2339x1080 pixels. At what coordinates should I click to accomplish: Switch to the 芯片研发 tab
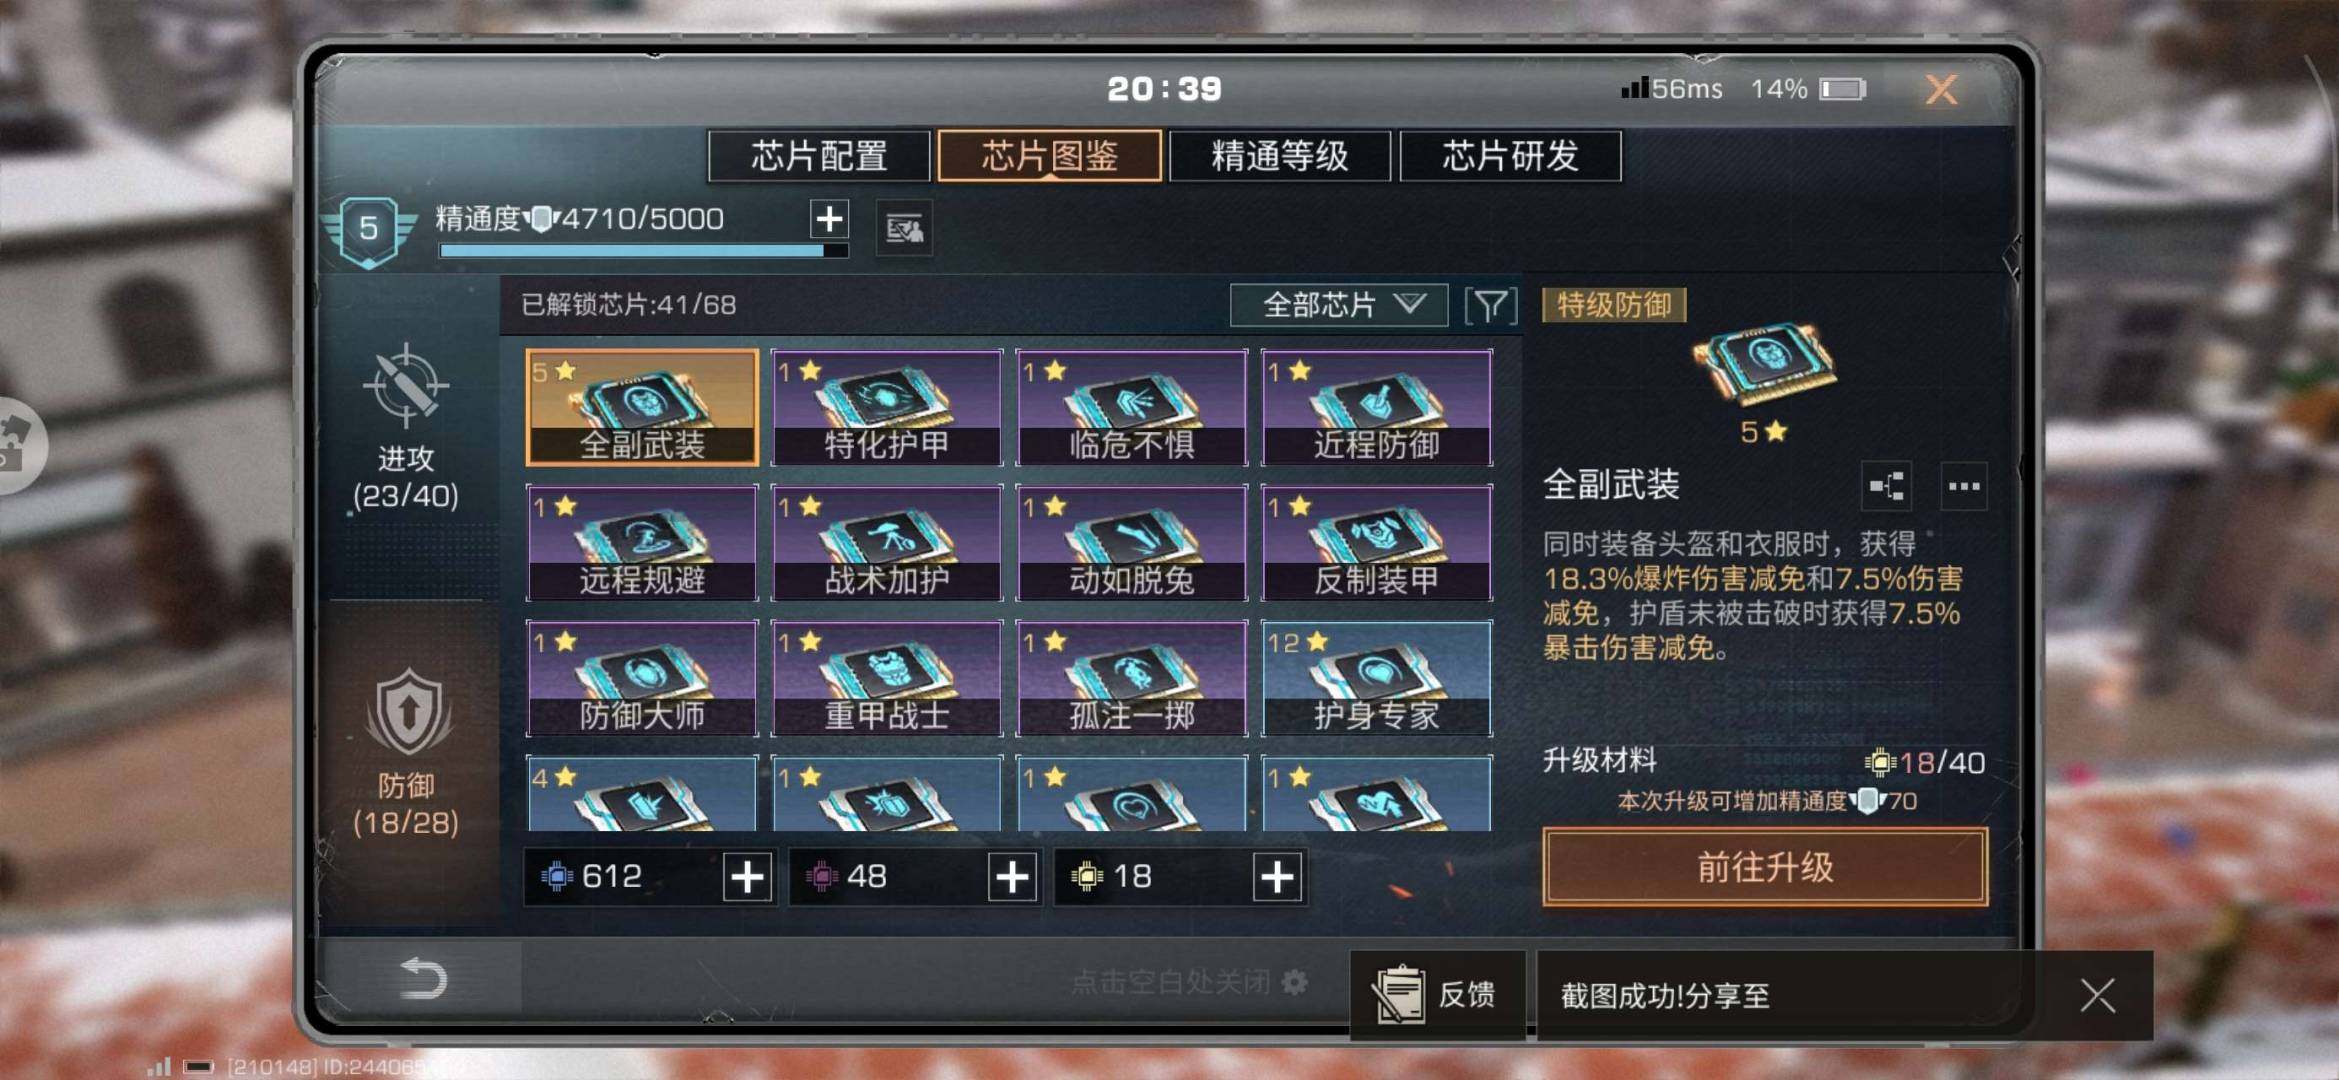tap(1510, 156)
